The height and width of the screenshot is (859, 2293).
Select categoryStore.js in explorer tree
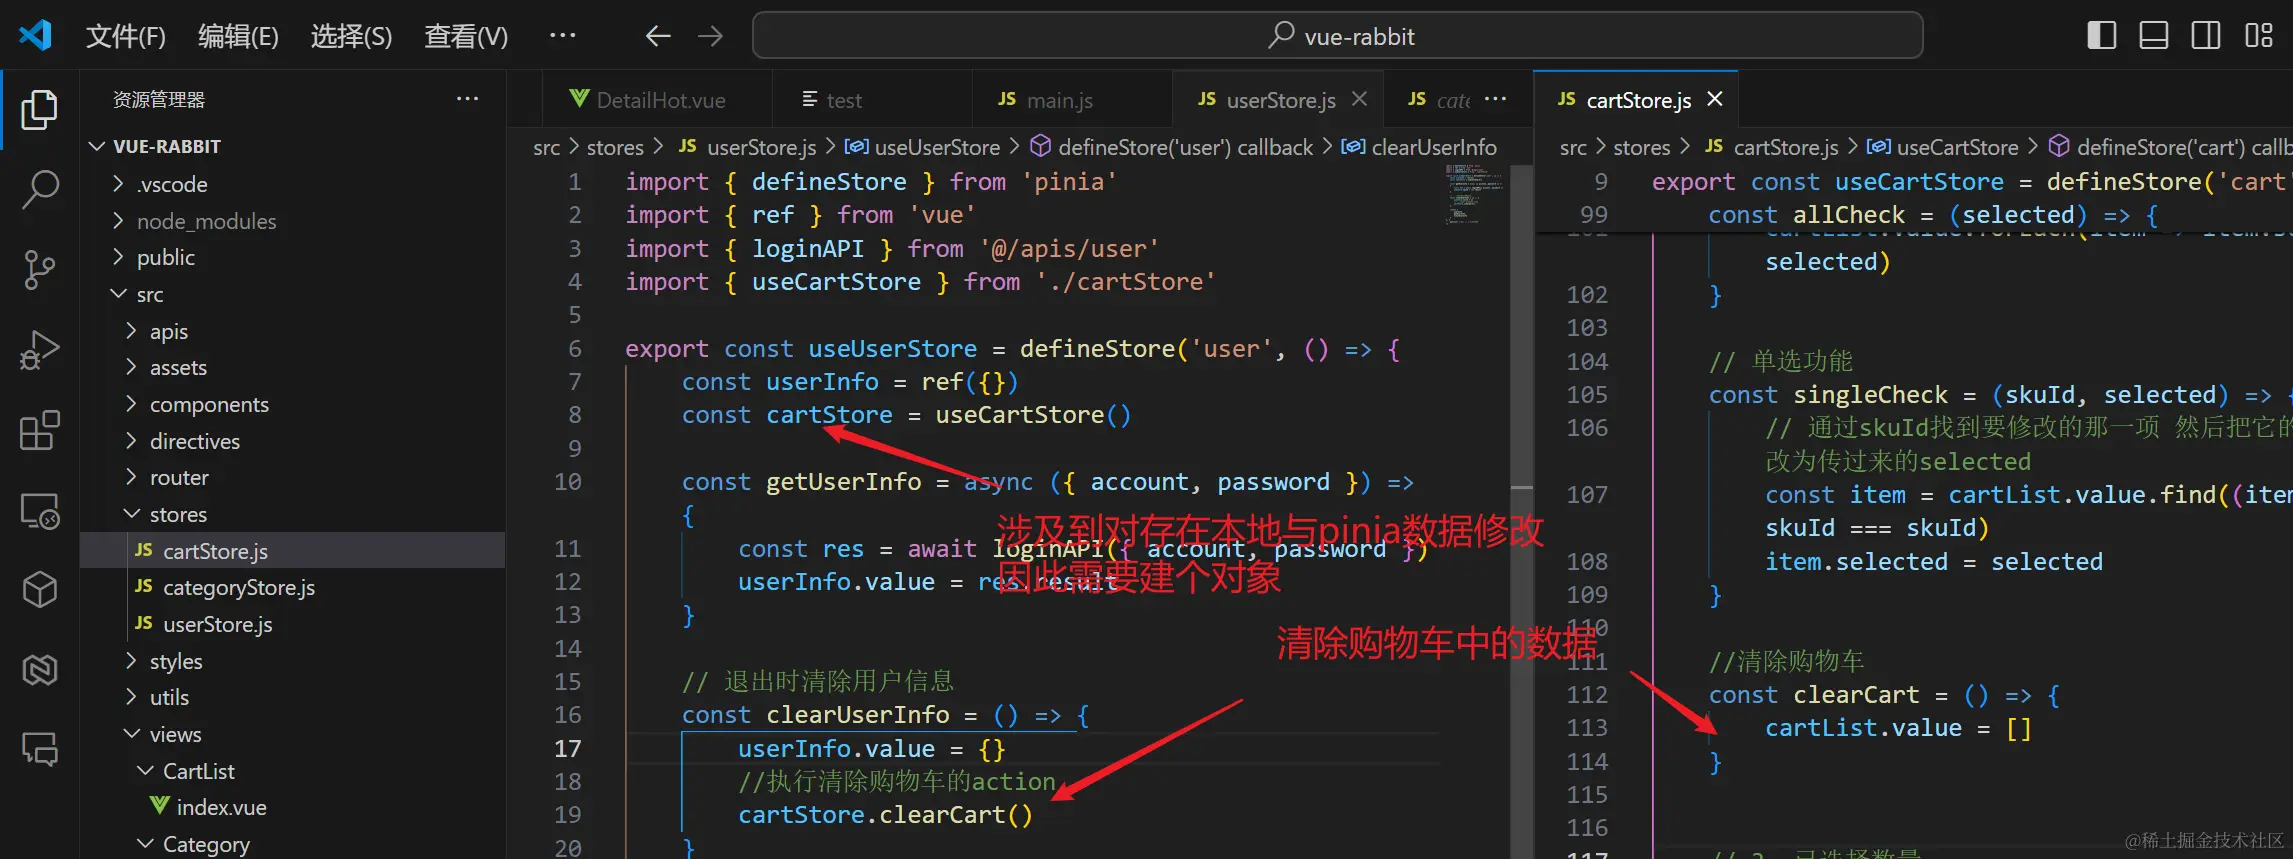tap(292, 587)
